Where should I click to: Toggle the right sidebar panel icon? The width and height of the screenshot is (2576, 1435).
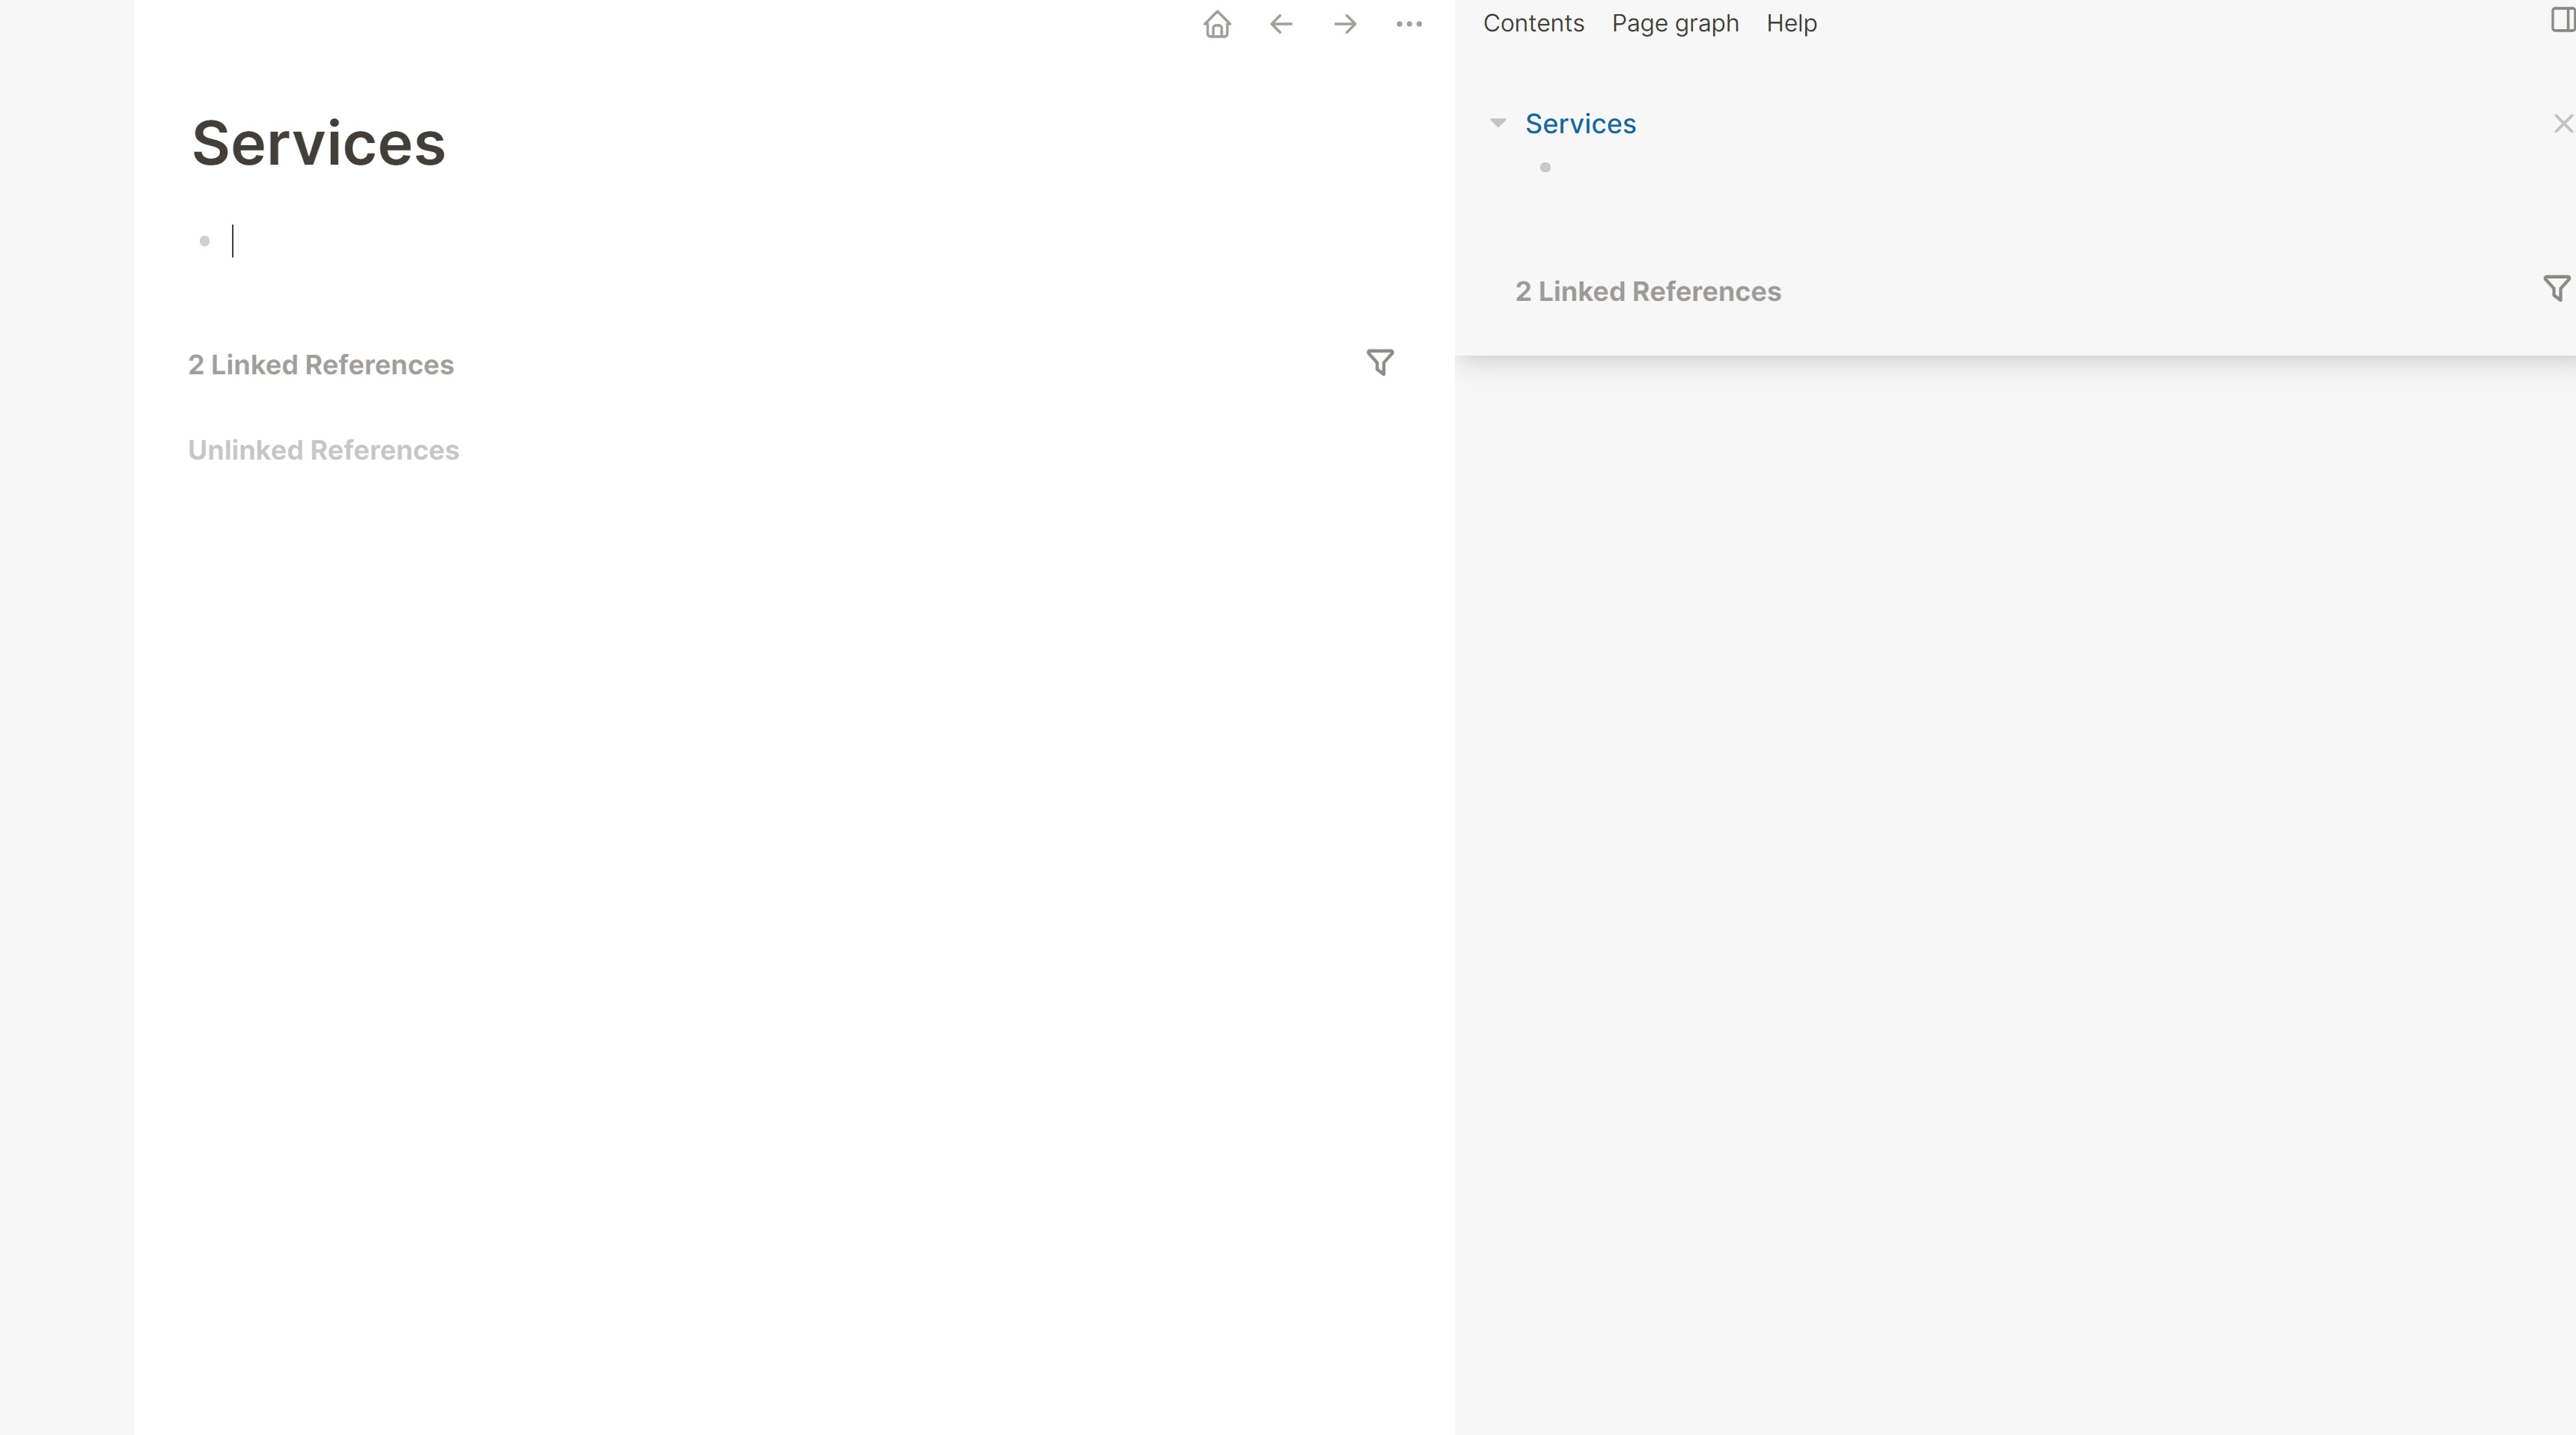(x=2562, y=20)
